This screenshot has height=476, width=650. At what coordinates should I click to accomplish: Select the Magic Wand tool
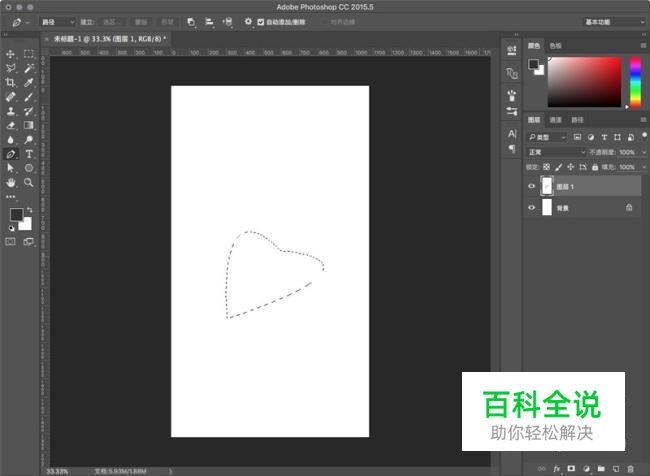point(29,68)
